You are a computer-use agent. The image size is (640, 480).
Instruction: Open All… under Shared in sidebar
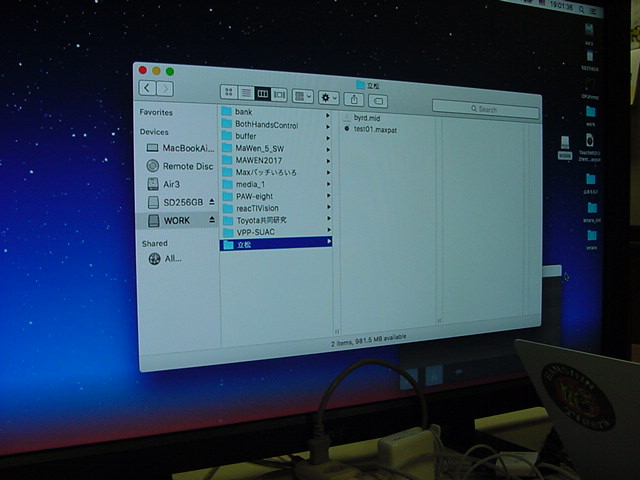[165, 259]
